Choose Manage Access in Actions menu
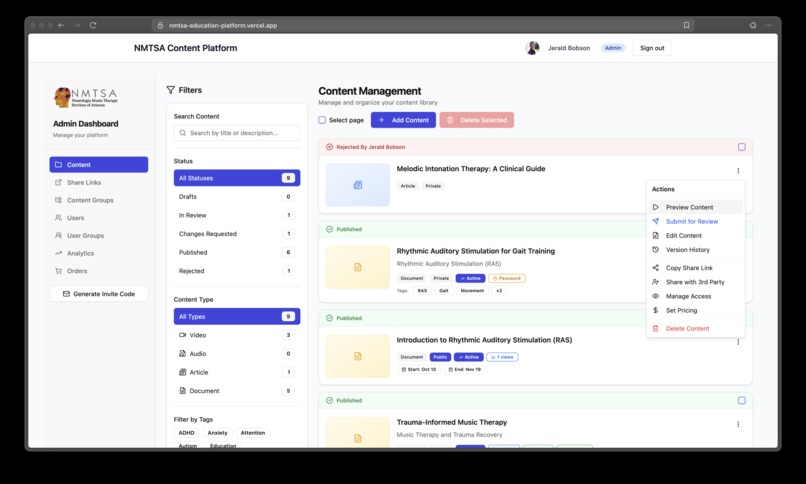 coord(696,296)
